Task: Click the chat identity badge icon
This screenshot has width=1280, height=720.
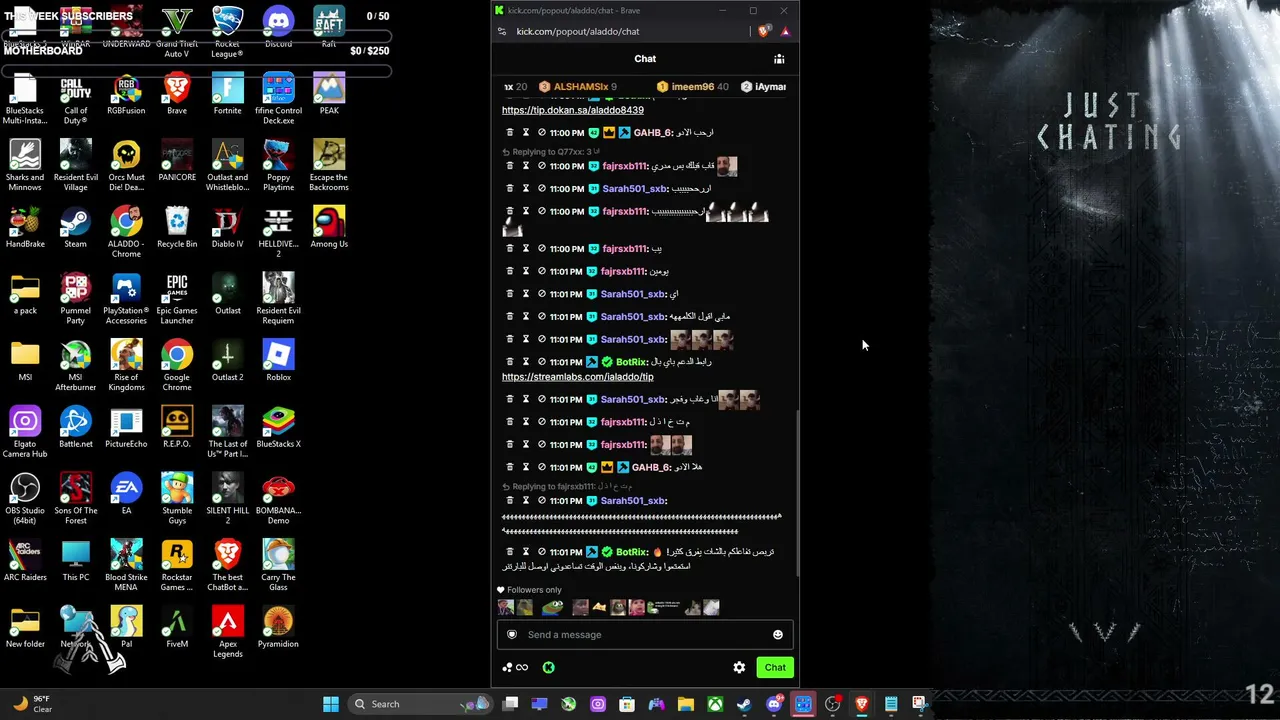Action: click(x=512, y=634)
